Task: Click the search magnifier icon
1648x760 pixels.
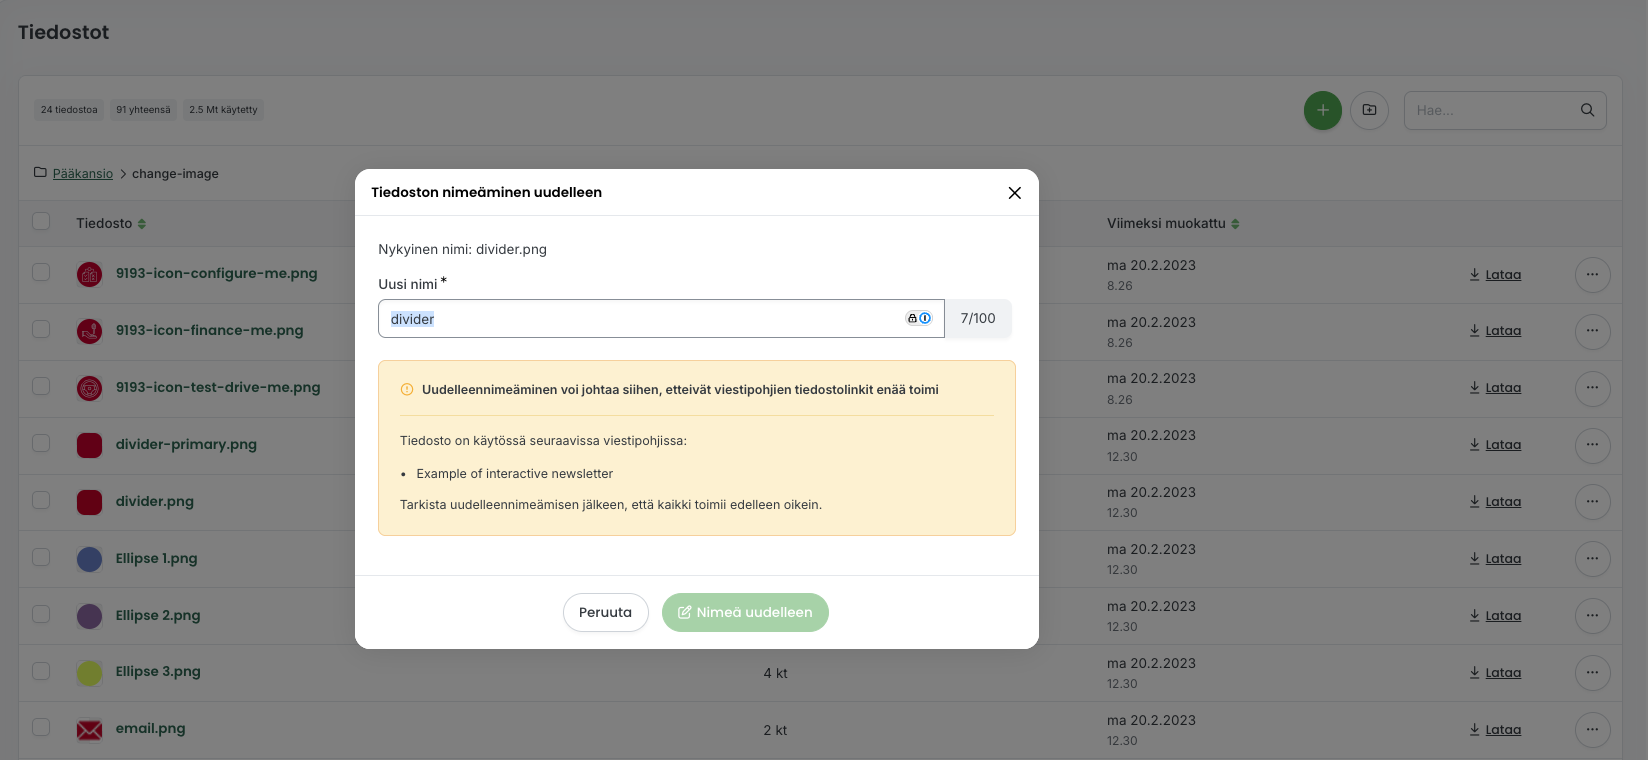Action: pyautogui.click(x=1587, y=110)
